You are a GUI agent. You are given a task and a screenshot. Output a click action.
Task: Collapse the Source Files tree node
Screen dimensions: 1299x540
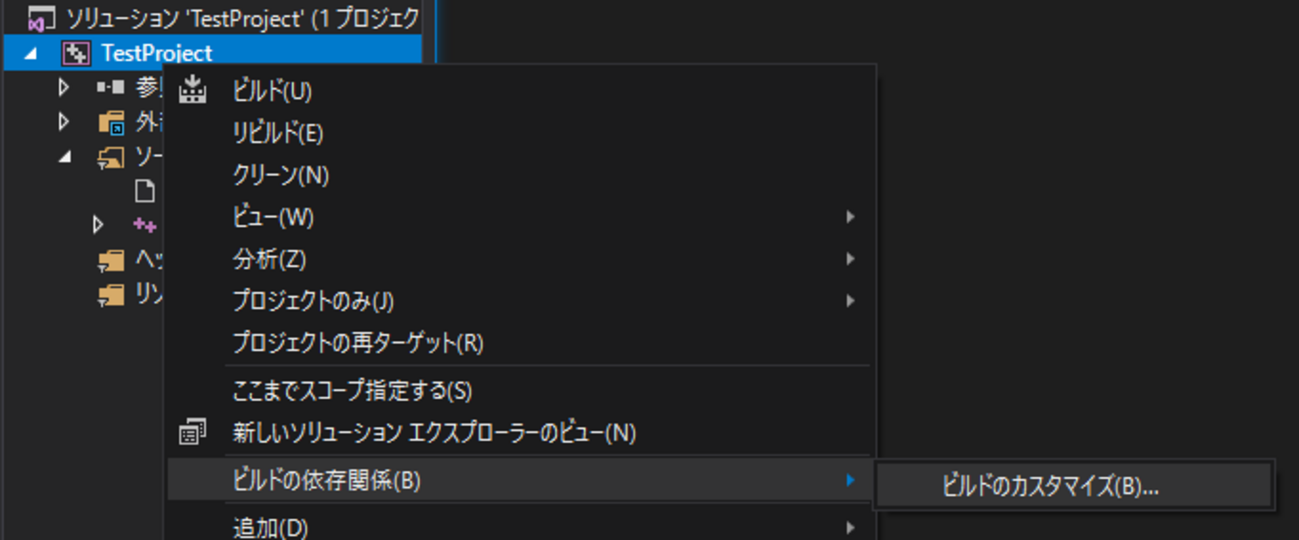[x=64, y=157]
